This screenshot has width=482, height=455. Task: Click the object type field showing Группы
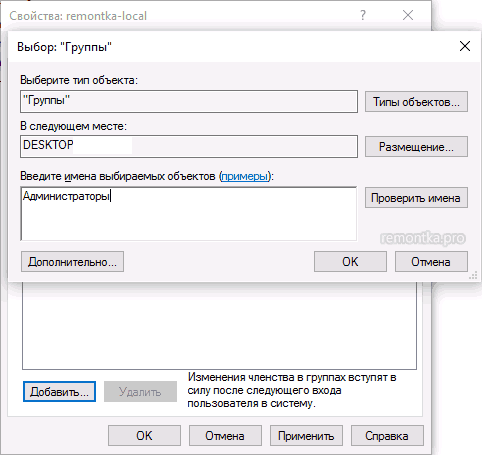click(x=189, y=101)
